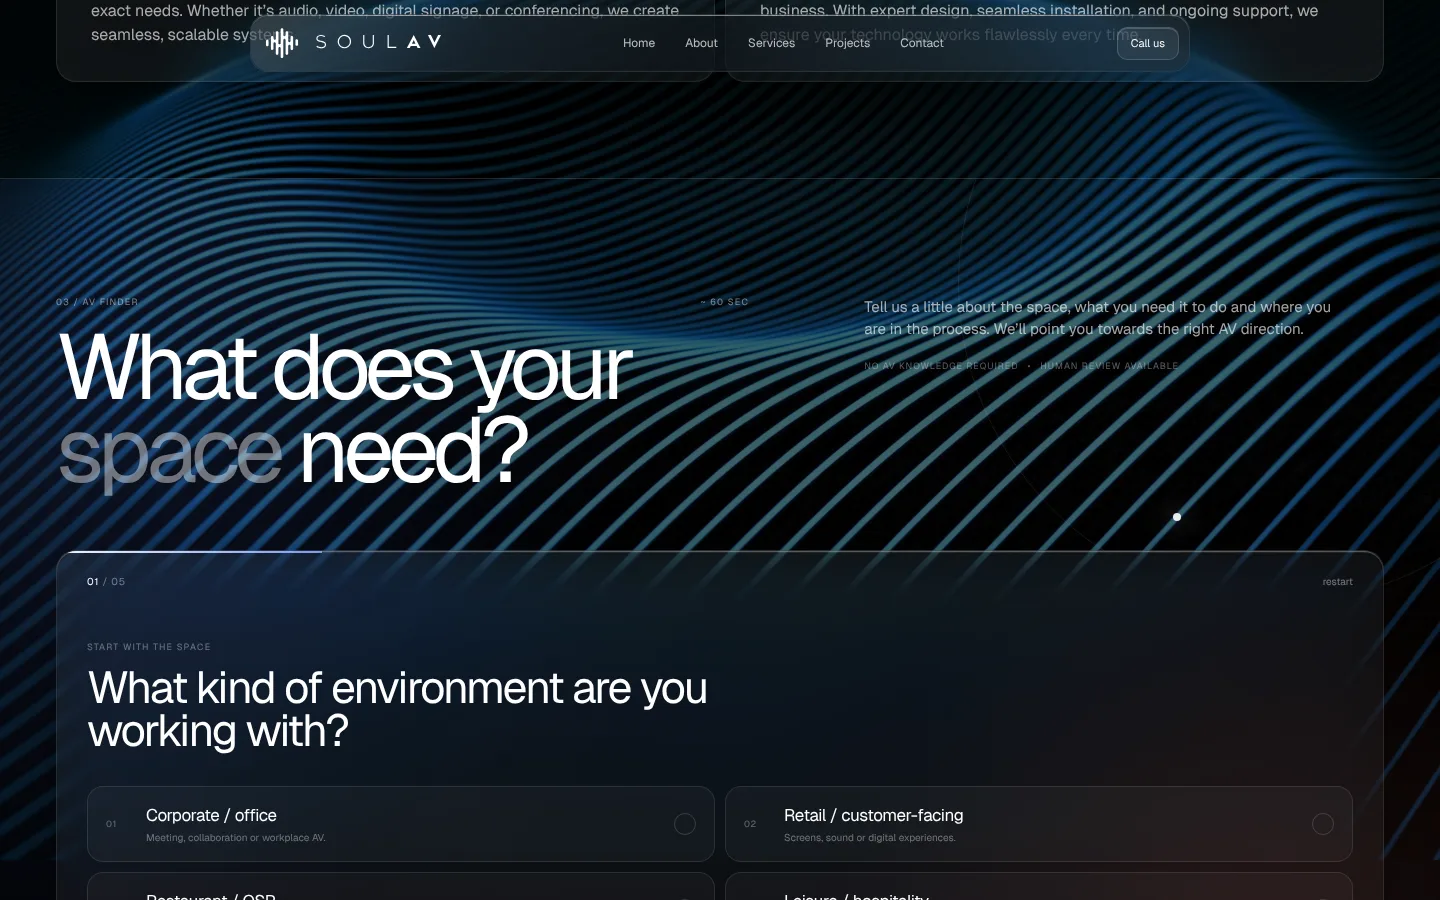This screenshot has height=900, width=1440.
Task: Click the 'START WITH THE SPACE' label
Action: click(149, 647)
